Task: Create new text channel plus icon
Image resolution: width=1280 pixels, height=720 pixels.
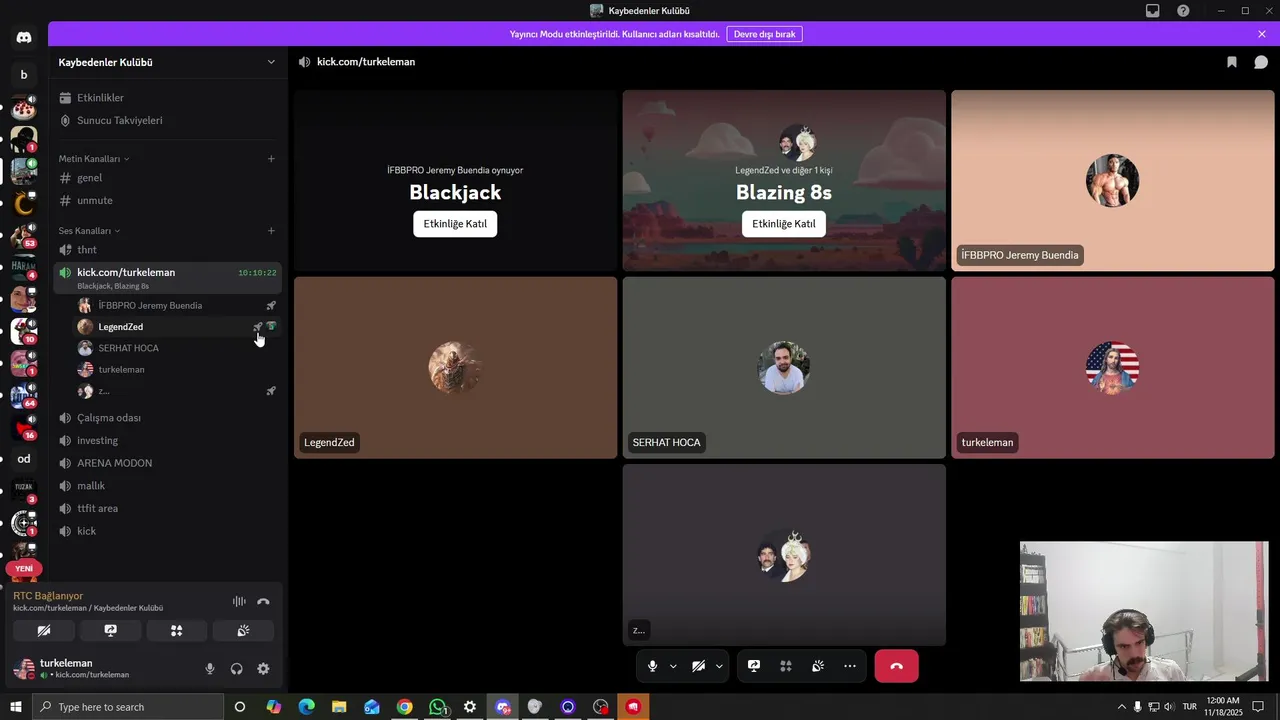Action: click(x=271, y=158)
